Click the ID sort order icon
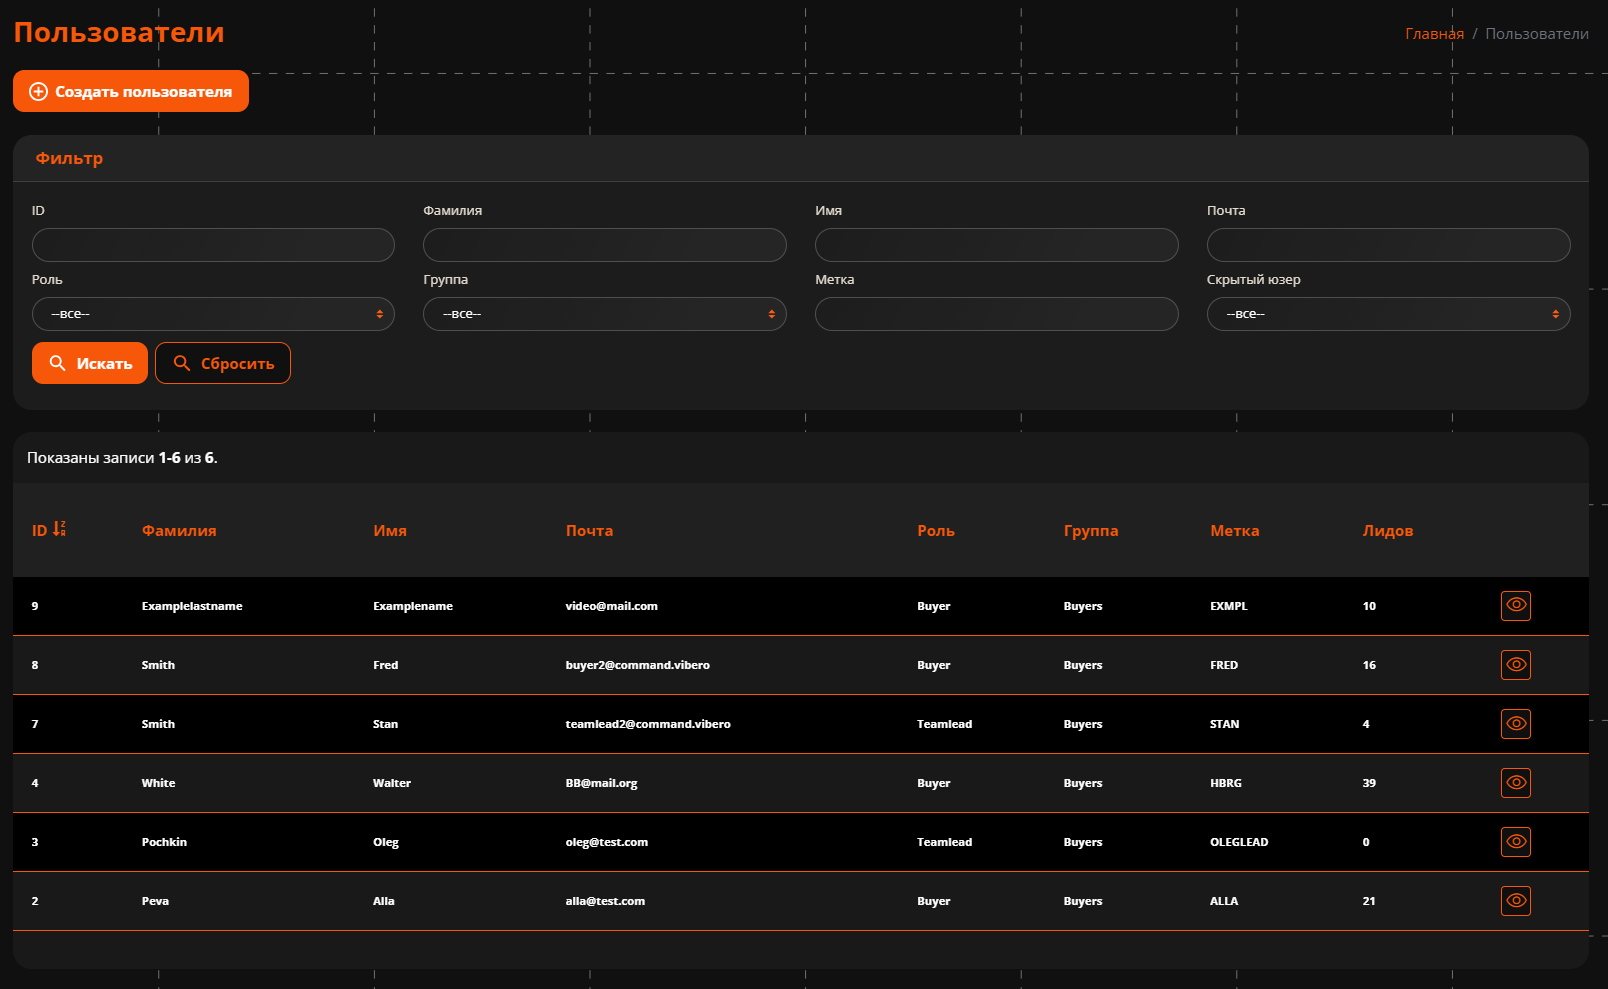The image size is (1608, 989). coord(59,529)
